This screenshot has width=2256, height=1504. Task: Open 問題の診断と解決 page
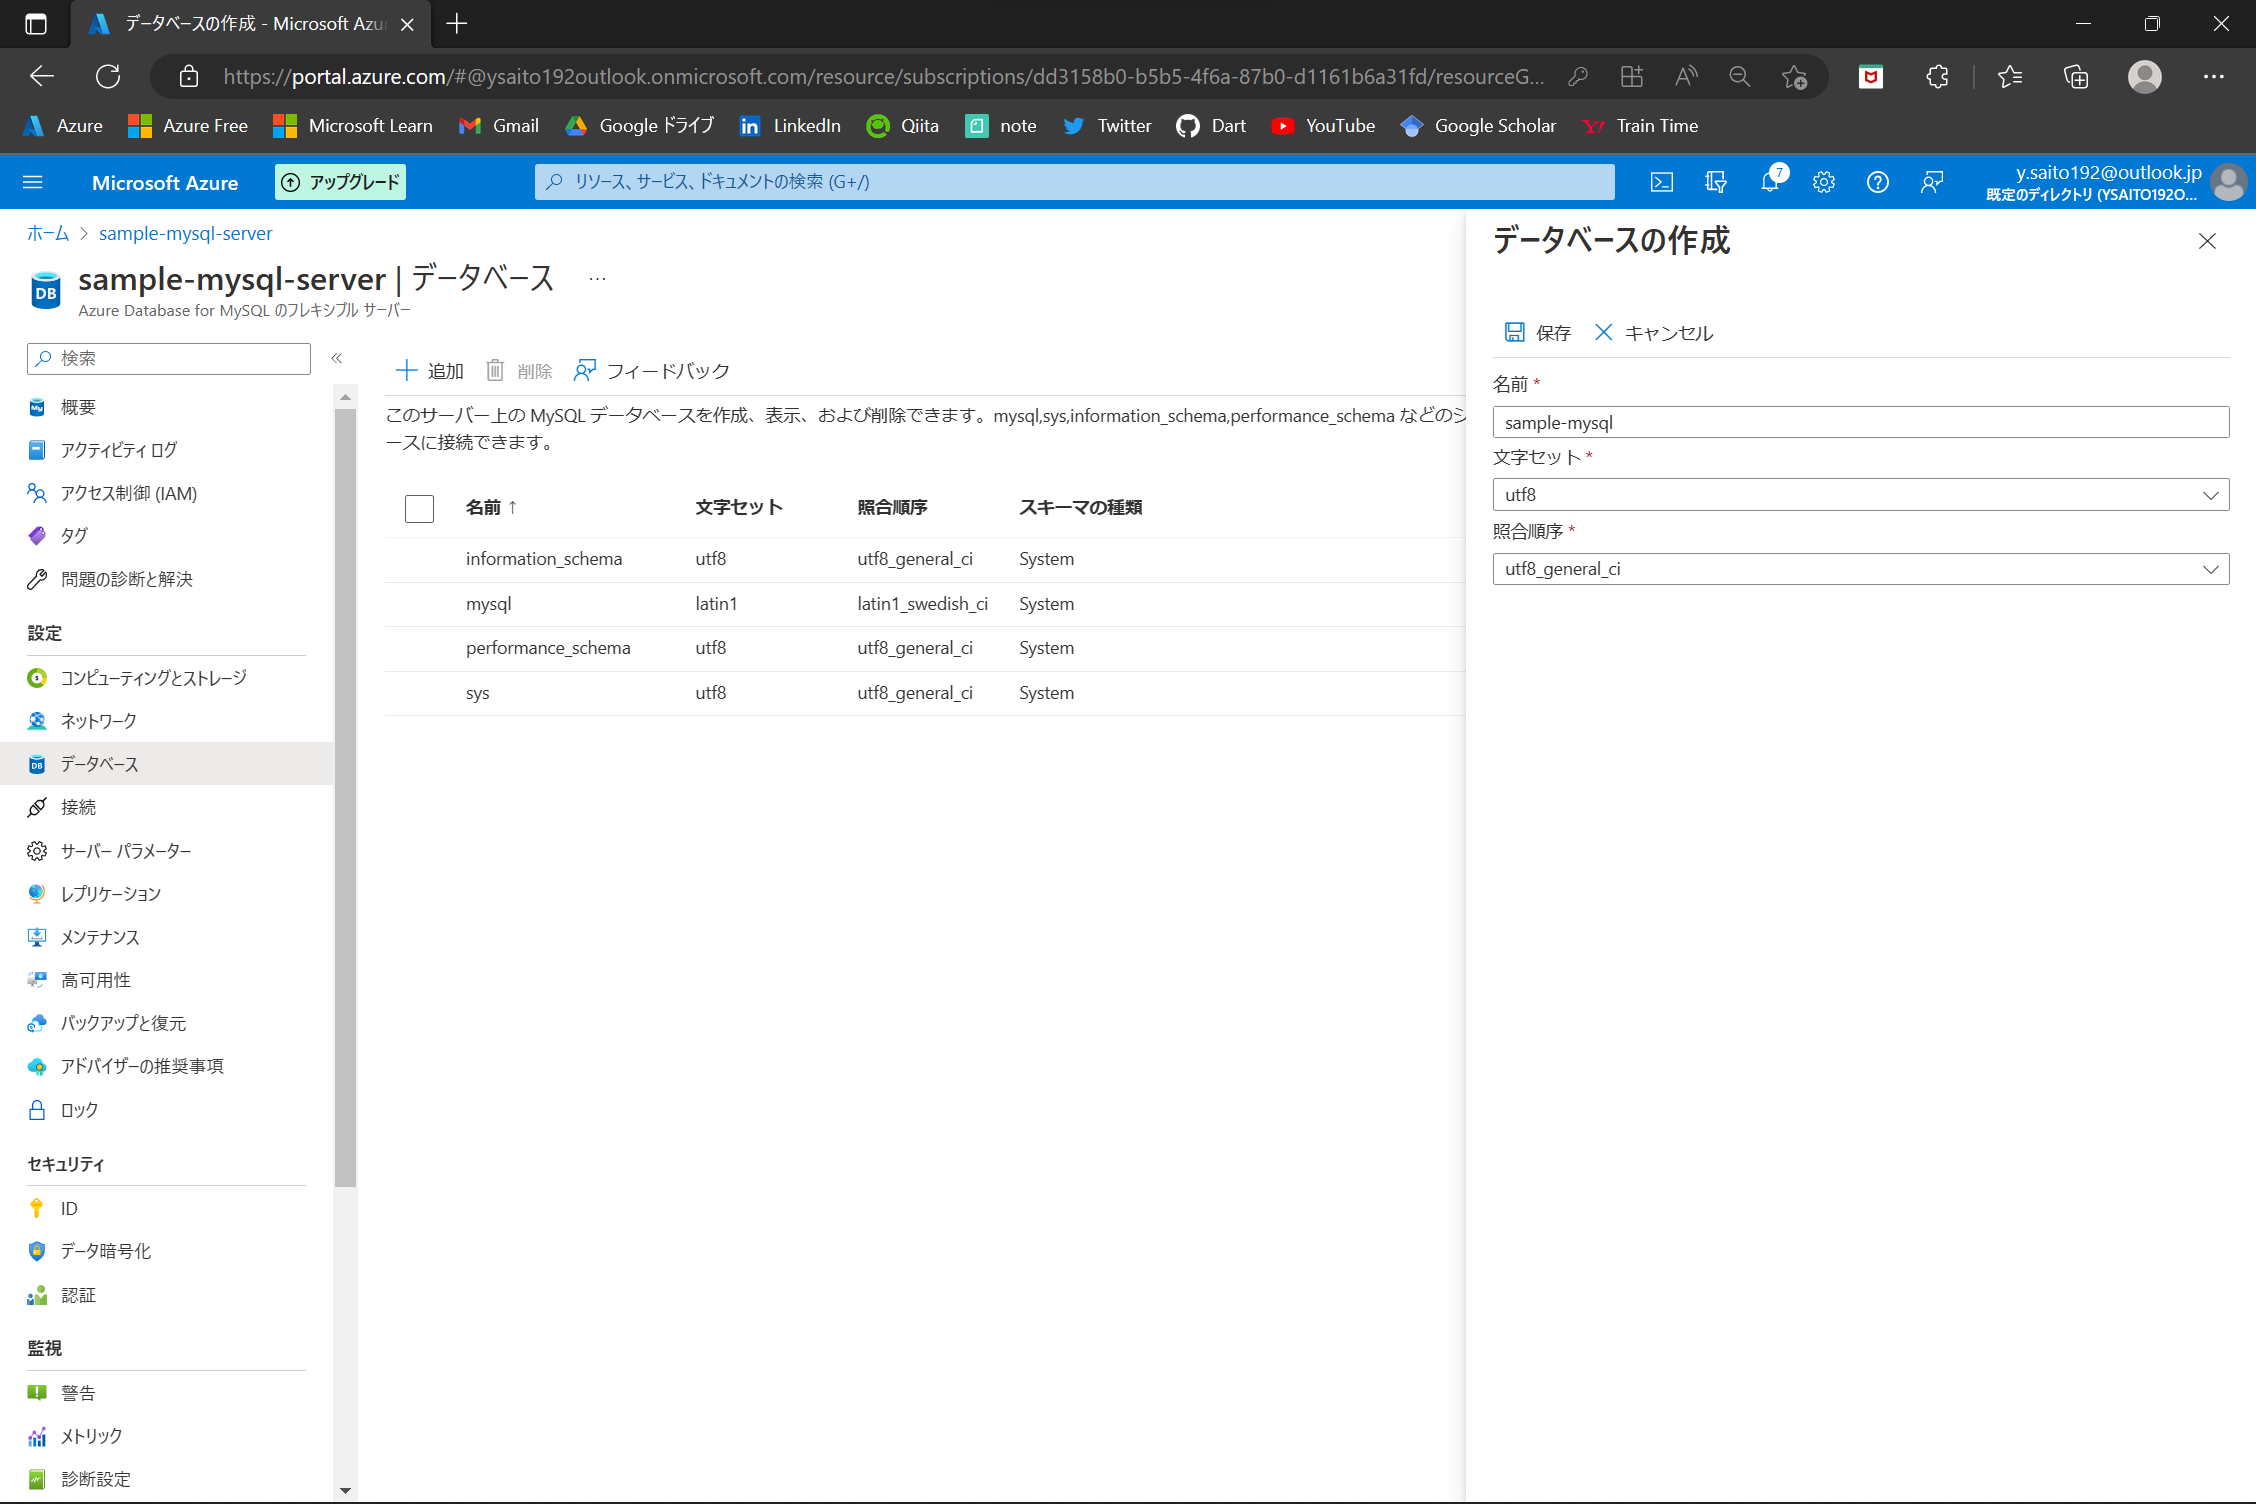[x=124, y=578]
